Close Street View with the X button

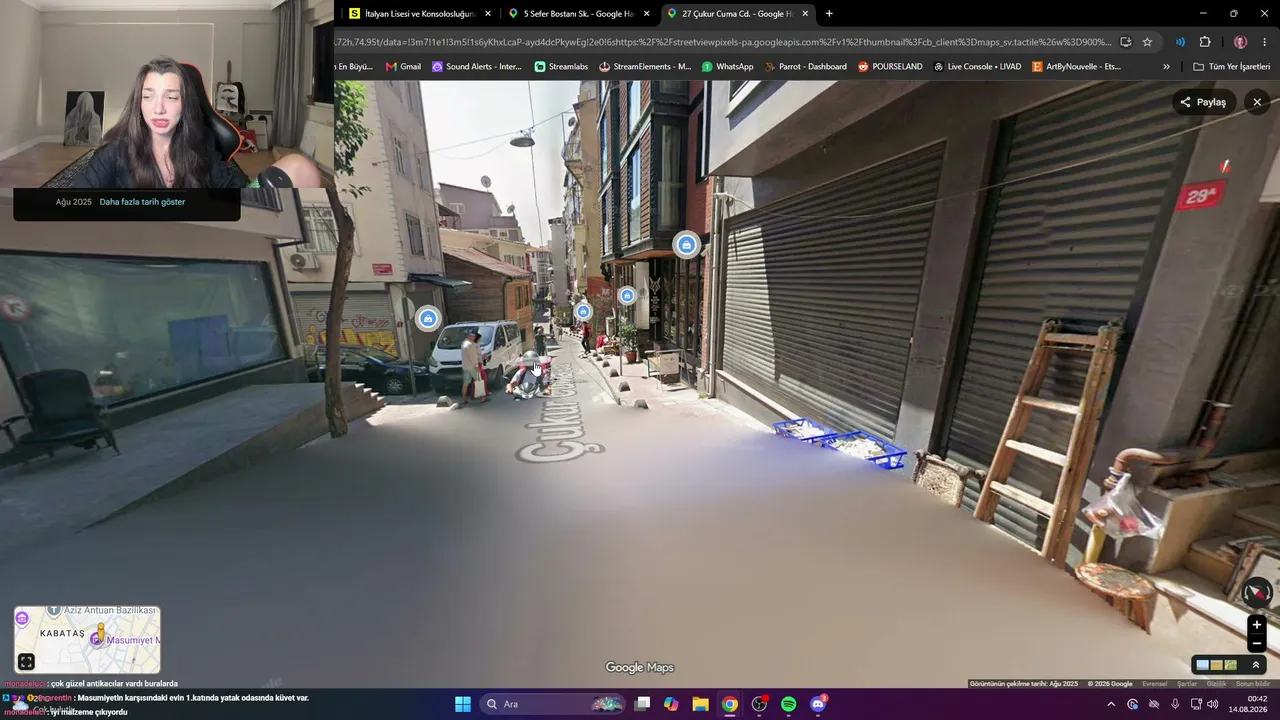[x=1257, y=102]
